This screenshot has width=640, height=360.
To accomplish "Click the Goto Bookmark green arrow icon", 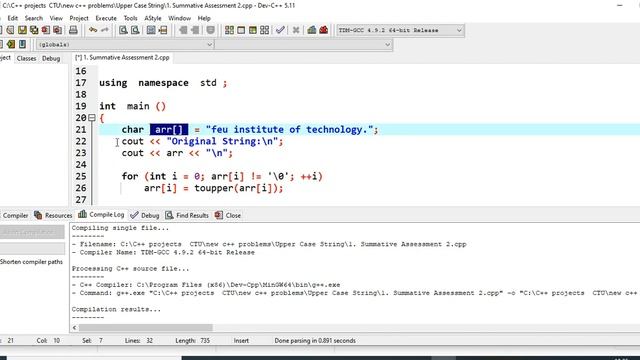I will point(11,44).
